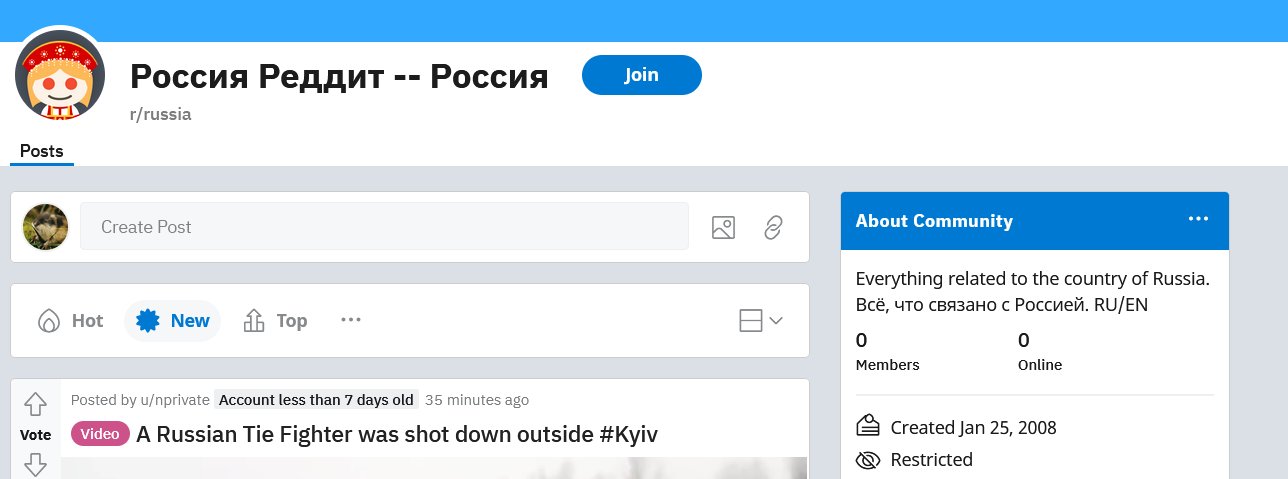Viewport: 1288px width, 479px height.
Task: Click the community description text
Action: [x=1033, y=292]
